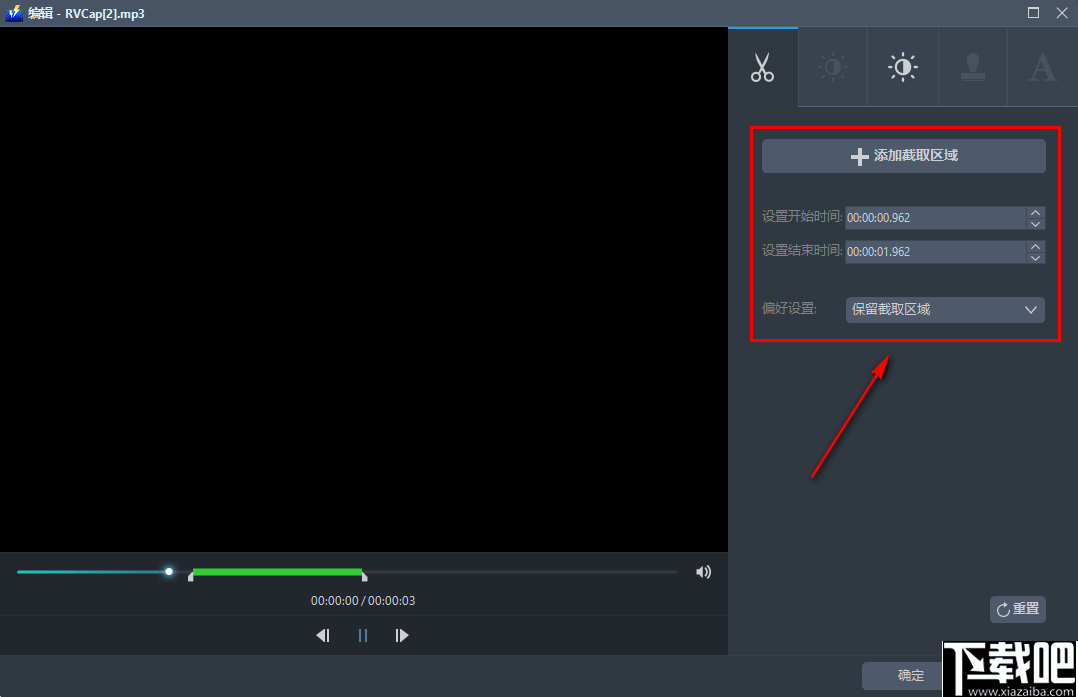Step back one frame
This screenshot has width=1078, height=697.
(322, 636)
